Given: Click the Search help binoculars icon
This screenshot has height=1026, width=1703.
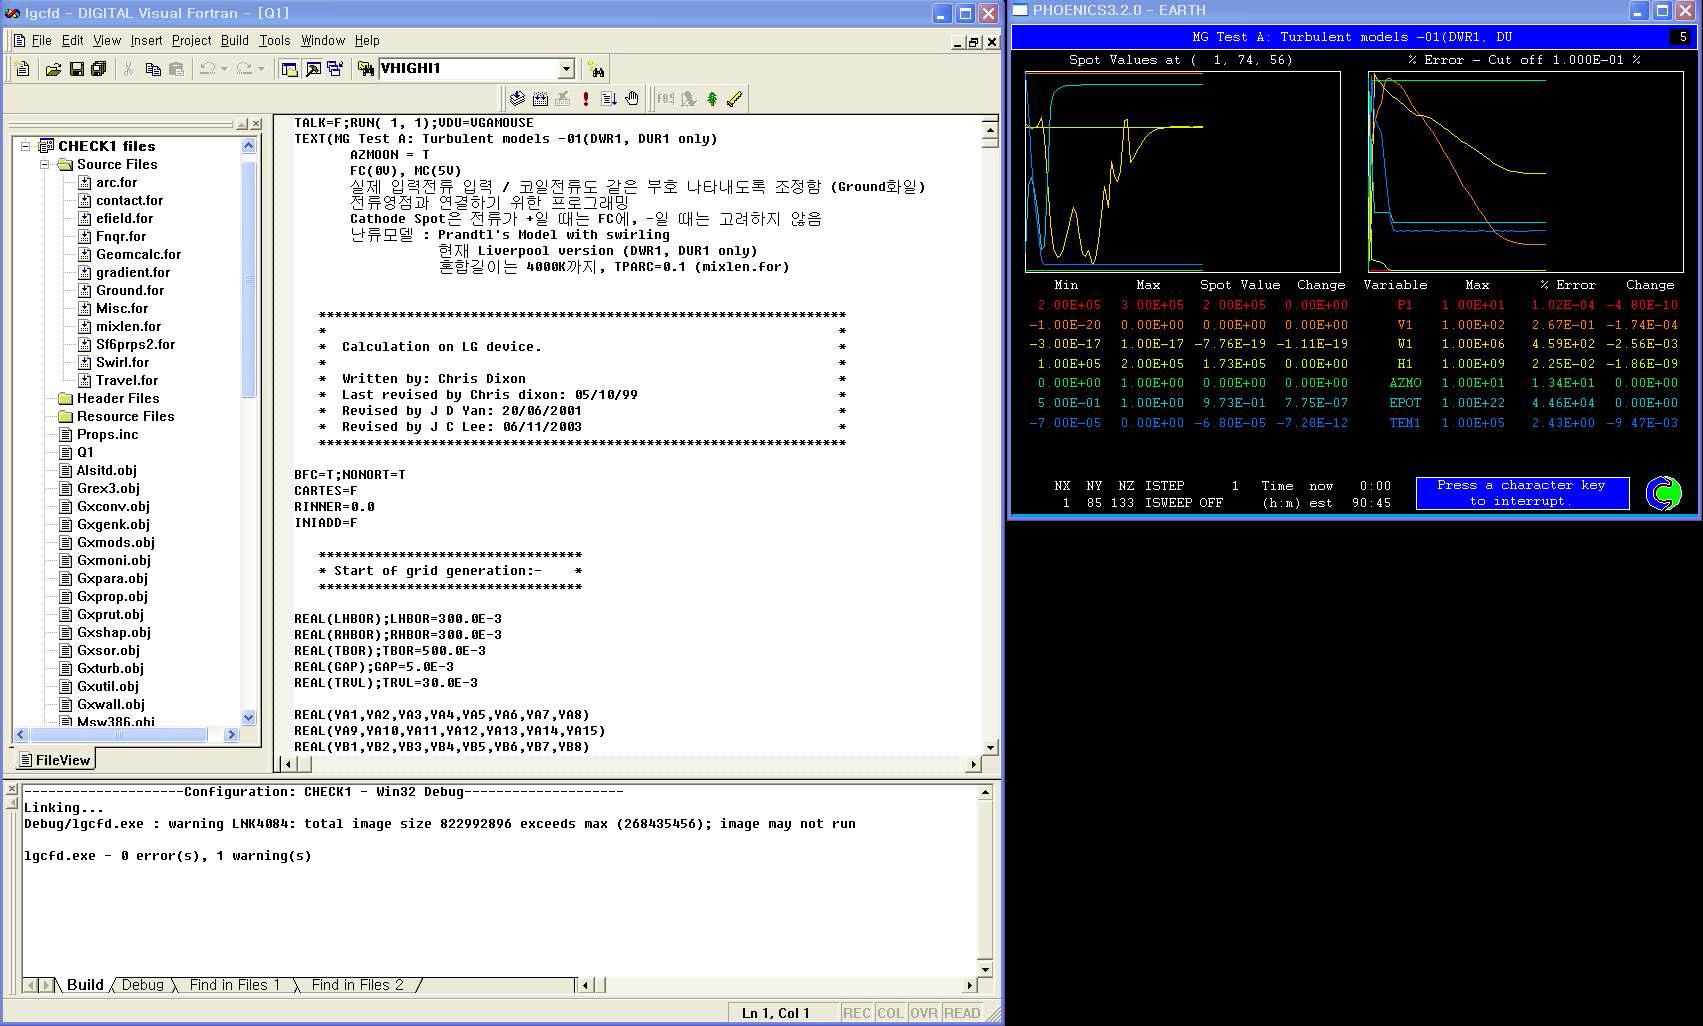Looking at the screenshot, I should [x=597, y=69].
